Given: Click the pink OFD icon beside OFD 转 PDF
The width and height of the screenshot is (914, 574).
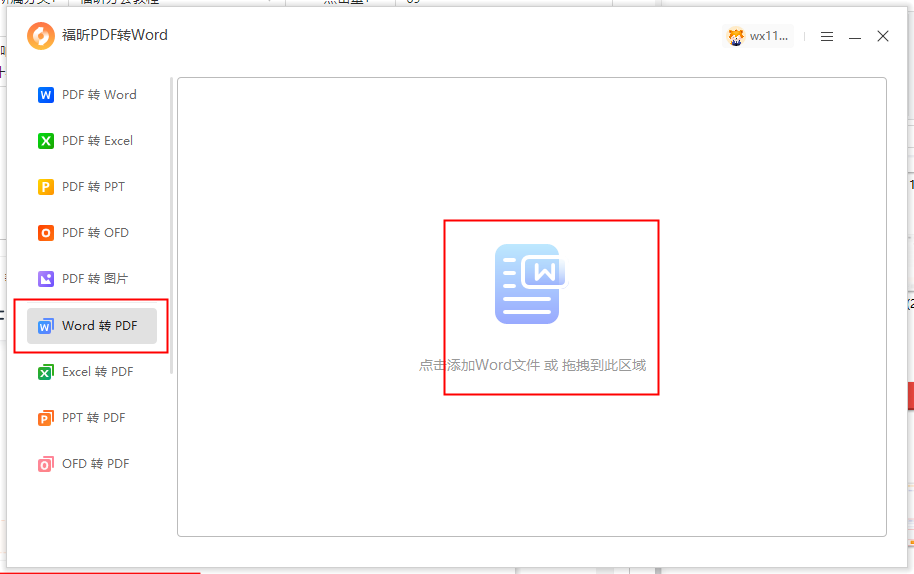Looking at the screenshot, I should pos(46,464).
